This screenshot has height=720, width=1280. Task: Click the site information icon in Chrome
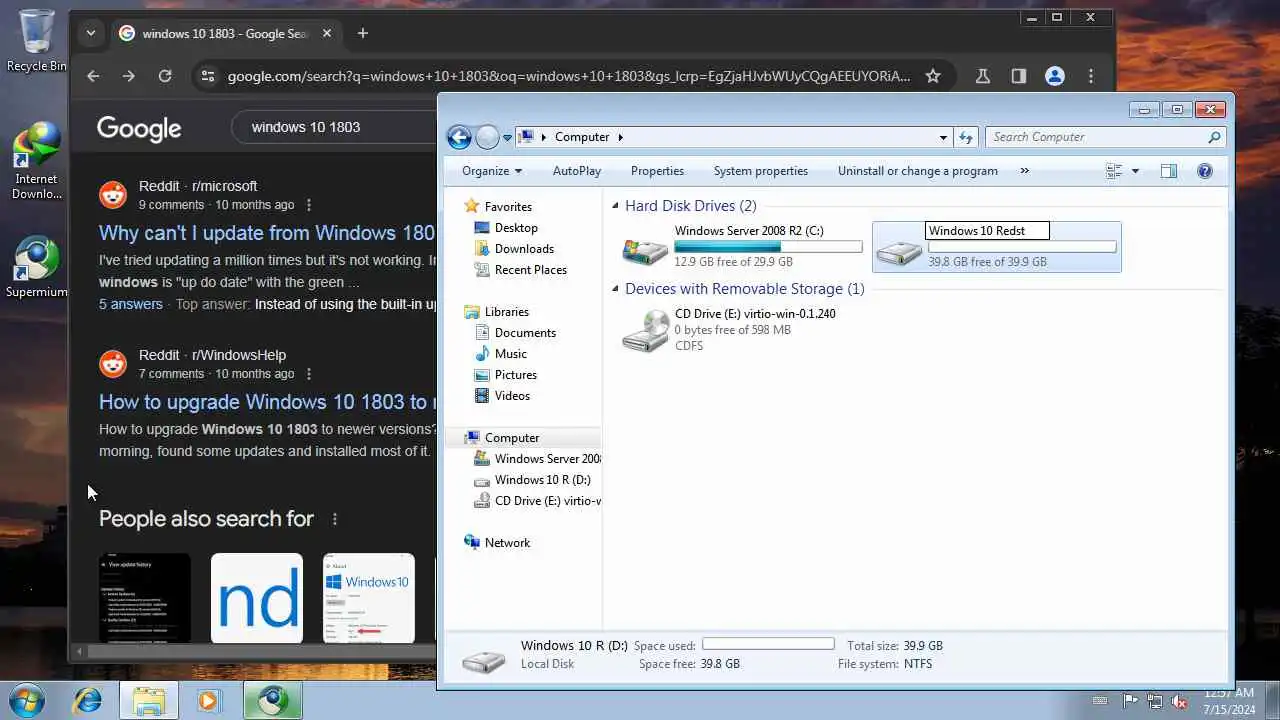207,76
